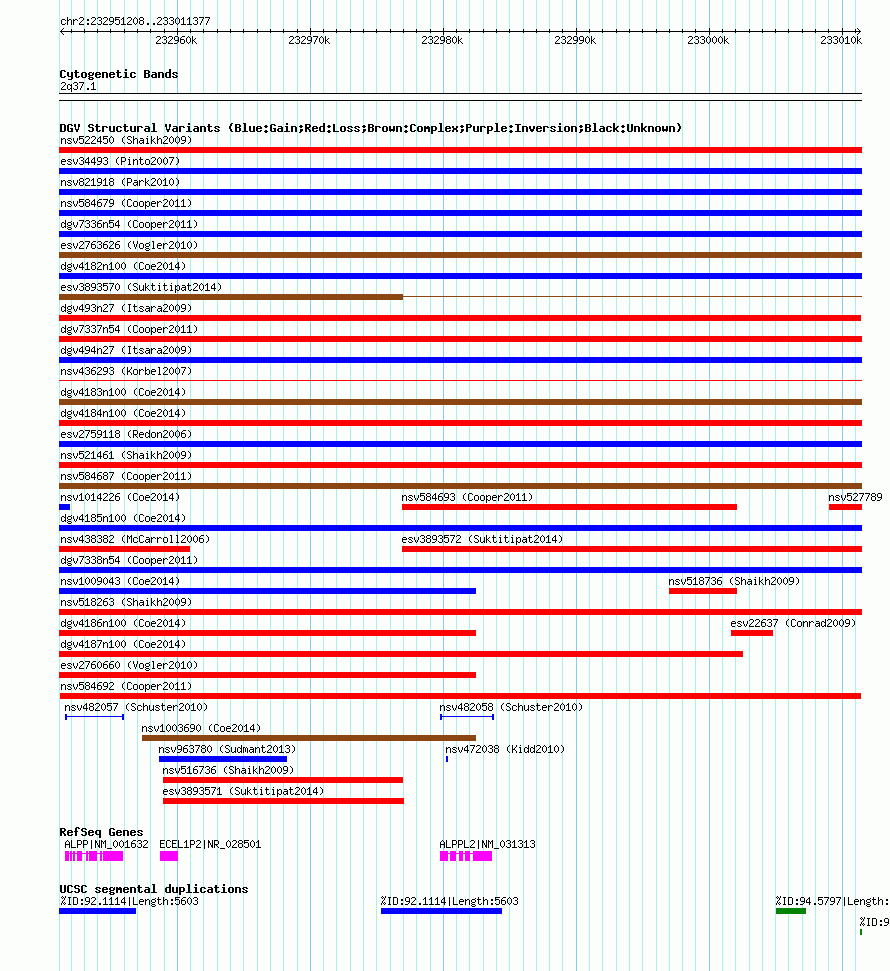Select nsv963780 (Sudmant2013) label

point(227,750)
